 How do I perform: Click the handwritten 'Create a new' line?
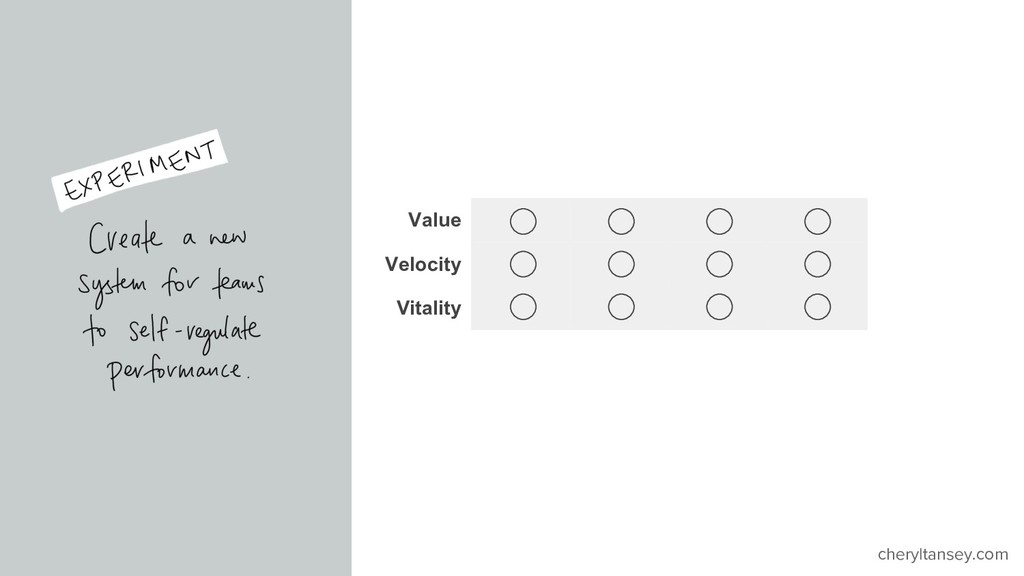pyautogui.click(x=168, y=238)
